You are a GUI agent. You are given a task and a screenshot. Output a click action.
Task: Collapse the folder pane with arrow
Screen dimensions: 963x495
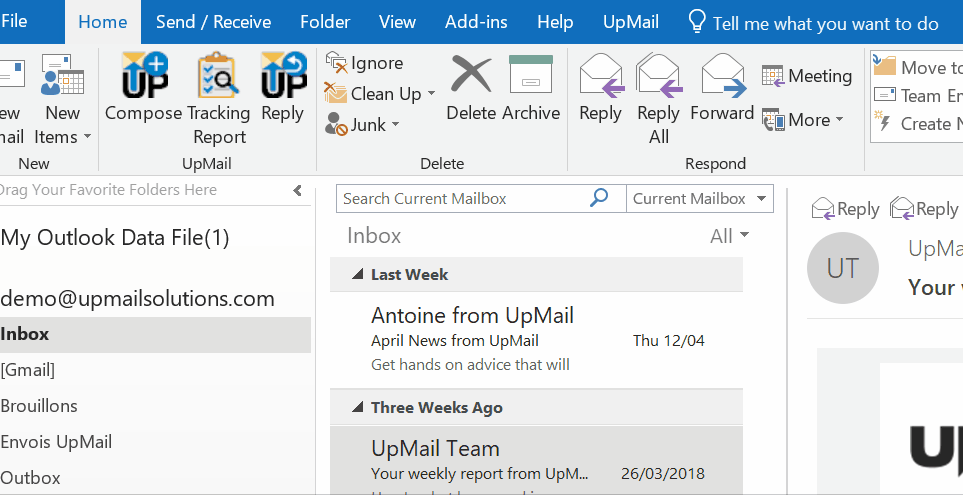pyautogui.click(x=298, y=190)
